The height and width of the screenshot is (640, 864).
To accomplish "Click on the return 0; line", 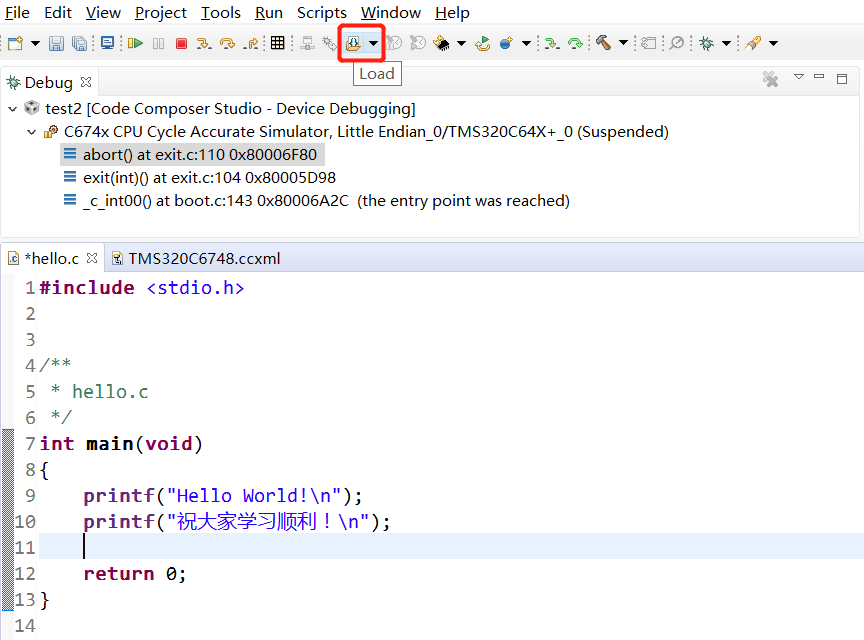I will (x=134, y=574).
